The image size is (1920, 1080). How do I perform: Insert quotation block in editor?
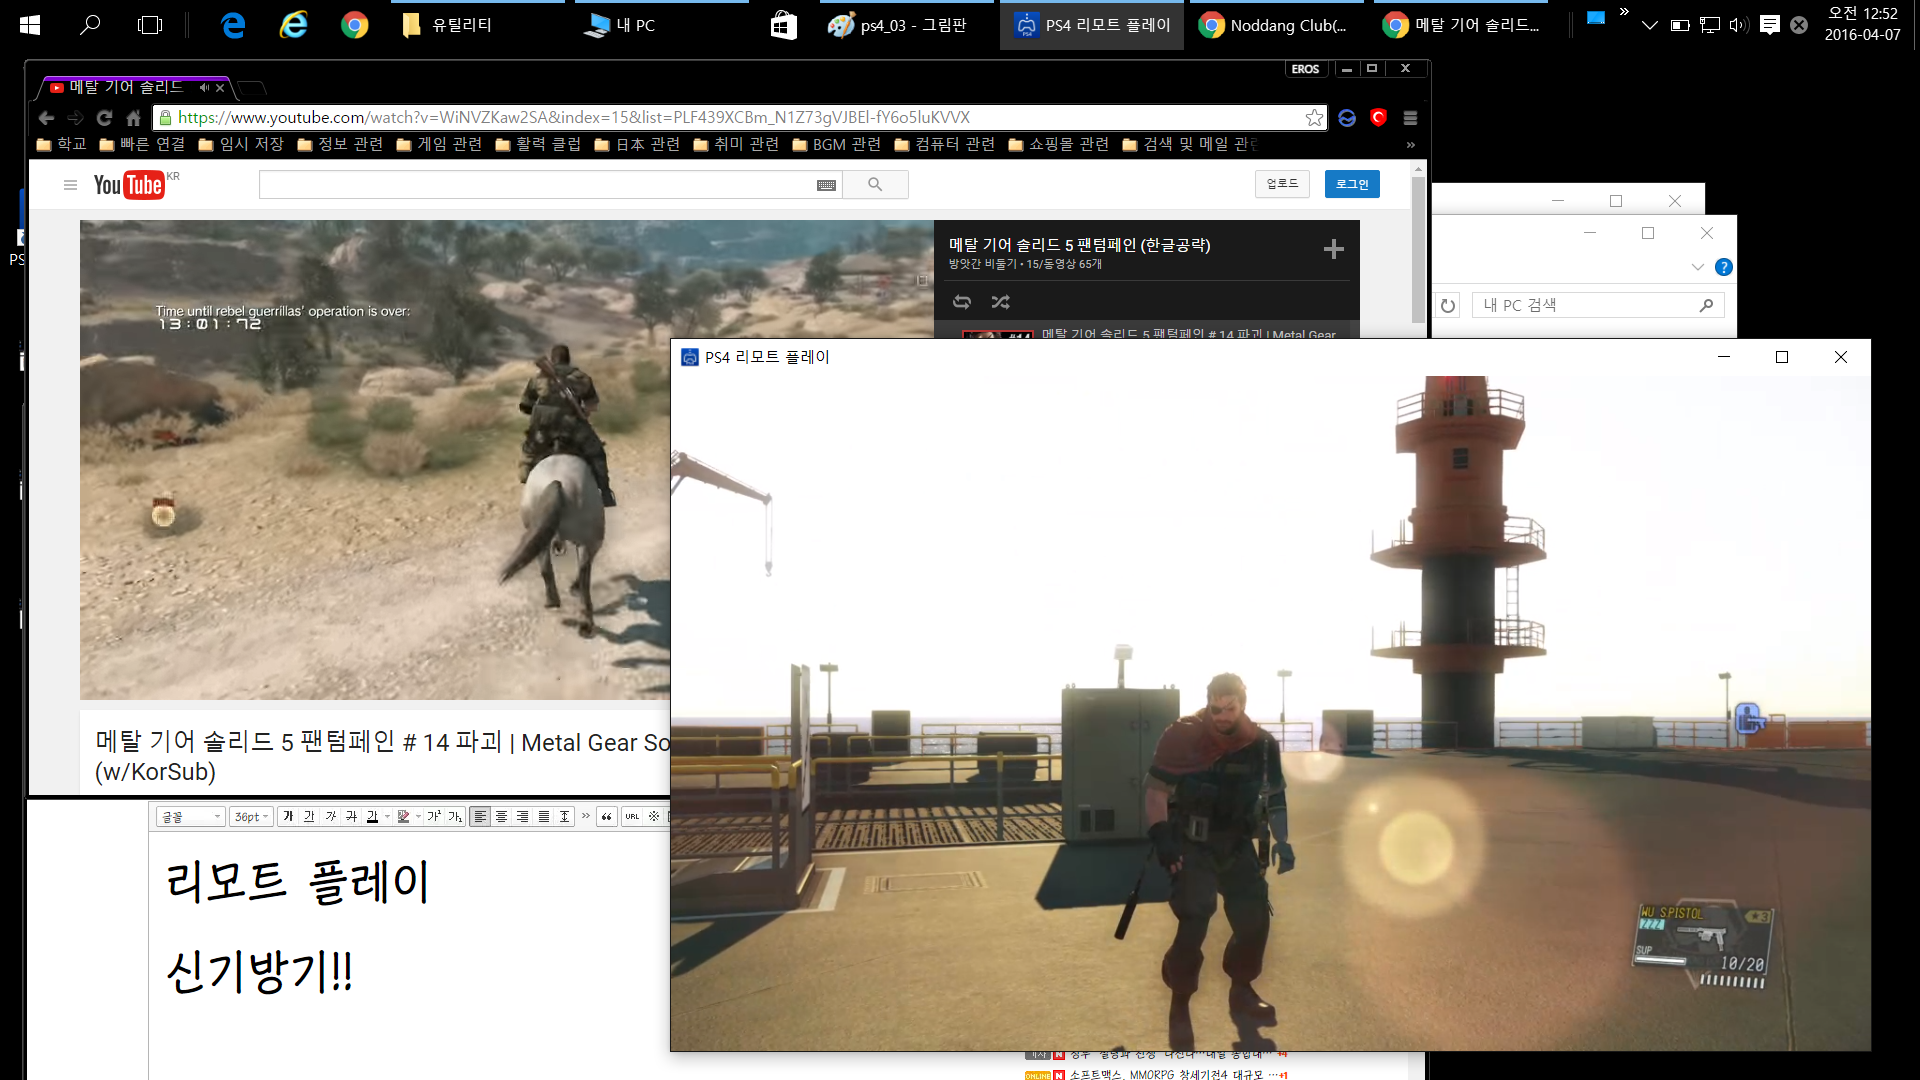coord(606,816)
